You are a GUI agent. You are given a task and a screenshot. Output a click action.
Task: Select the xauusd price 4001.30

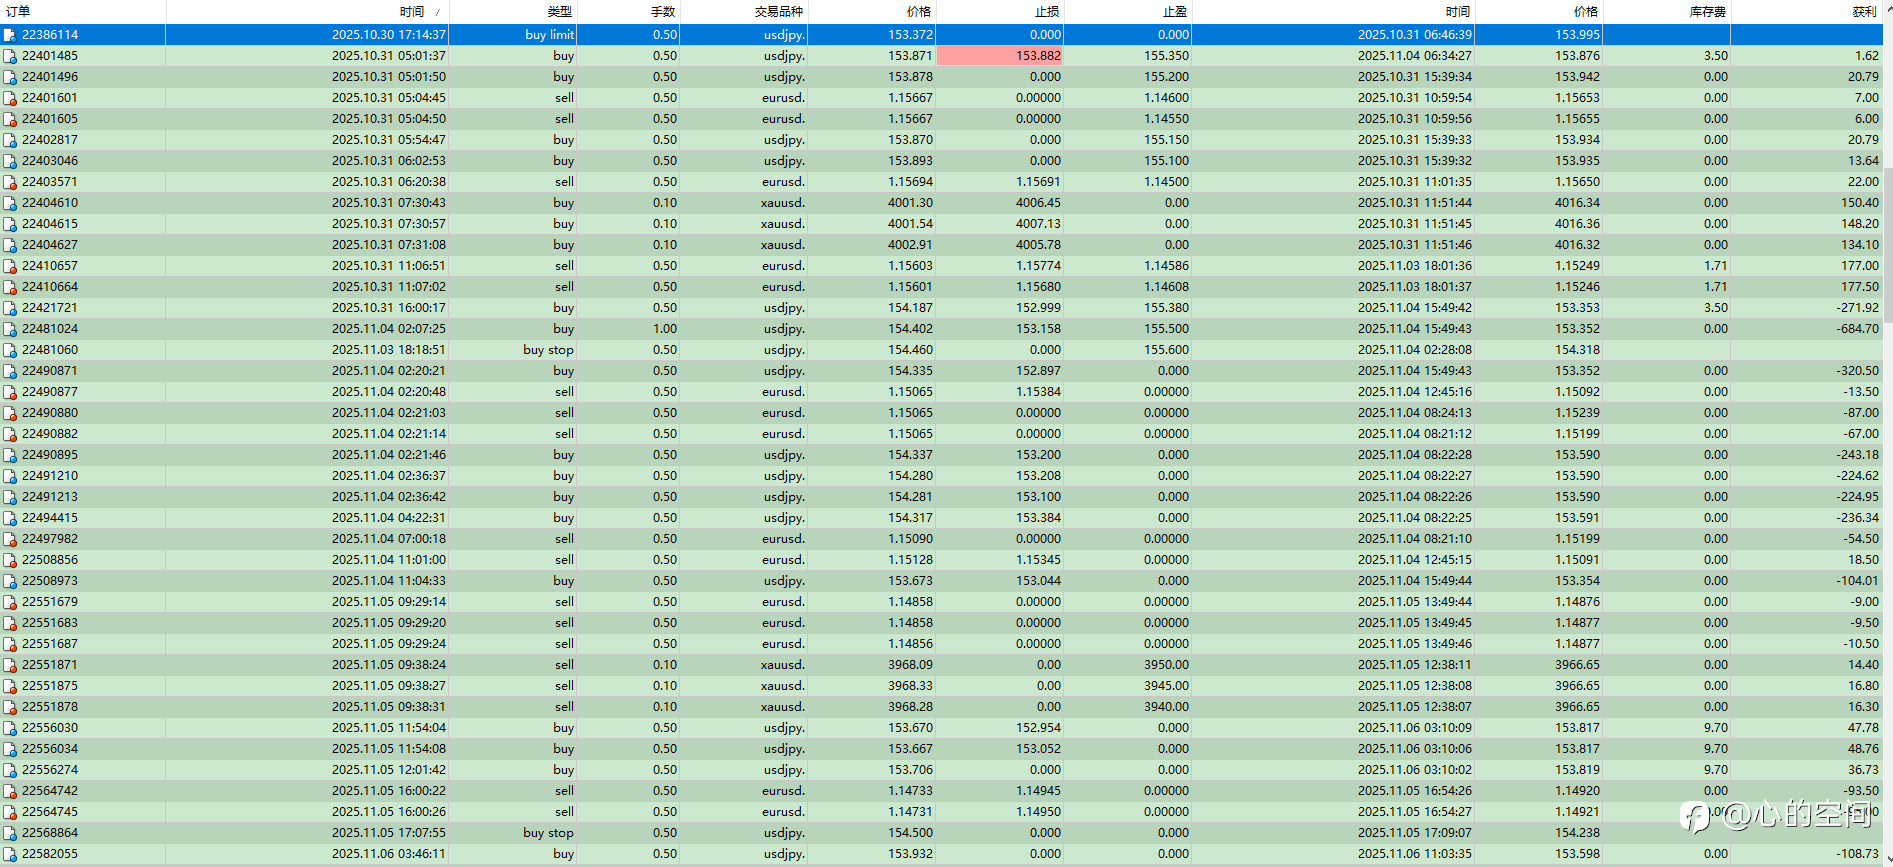910,203
